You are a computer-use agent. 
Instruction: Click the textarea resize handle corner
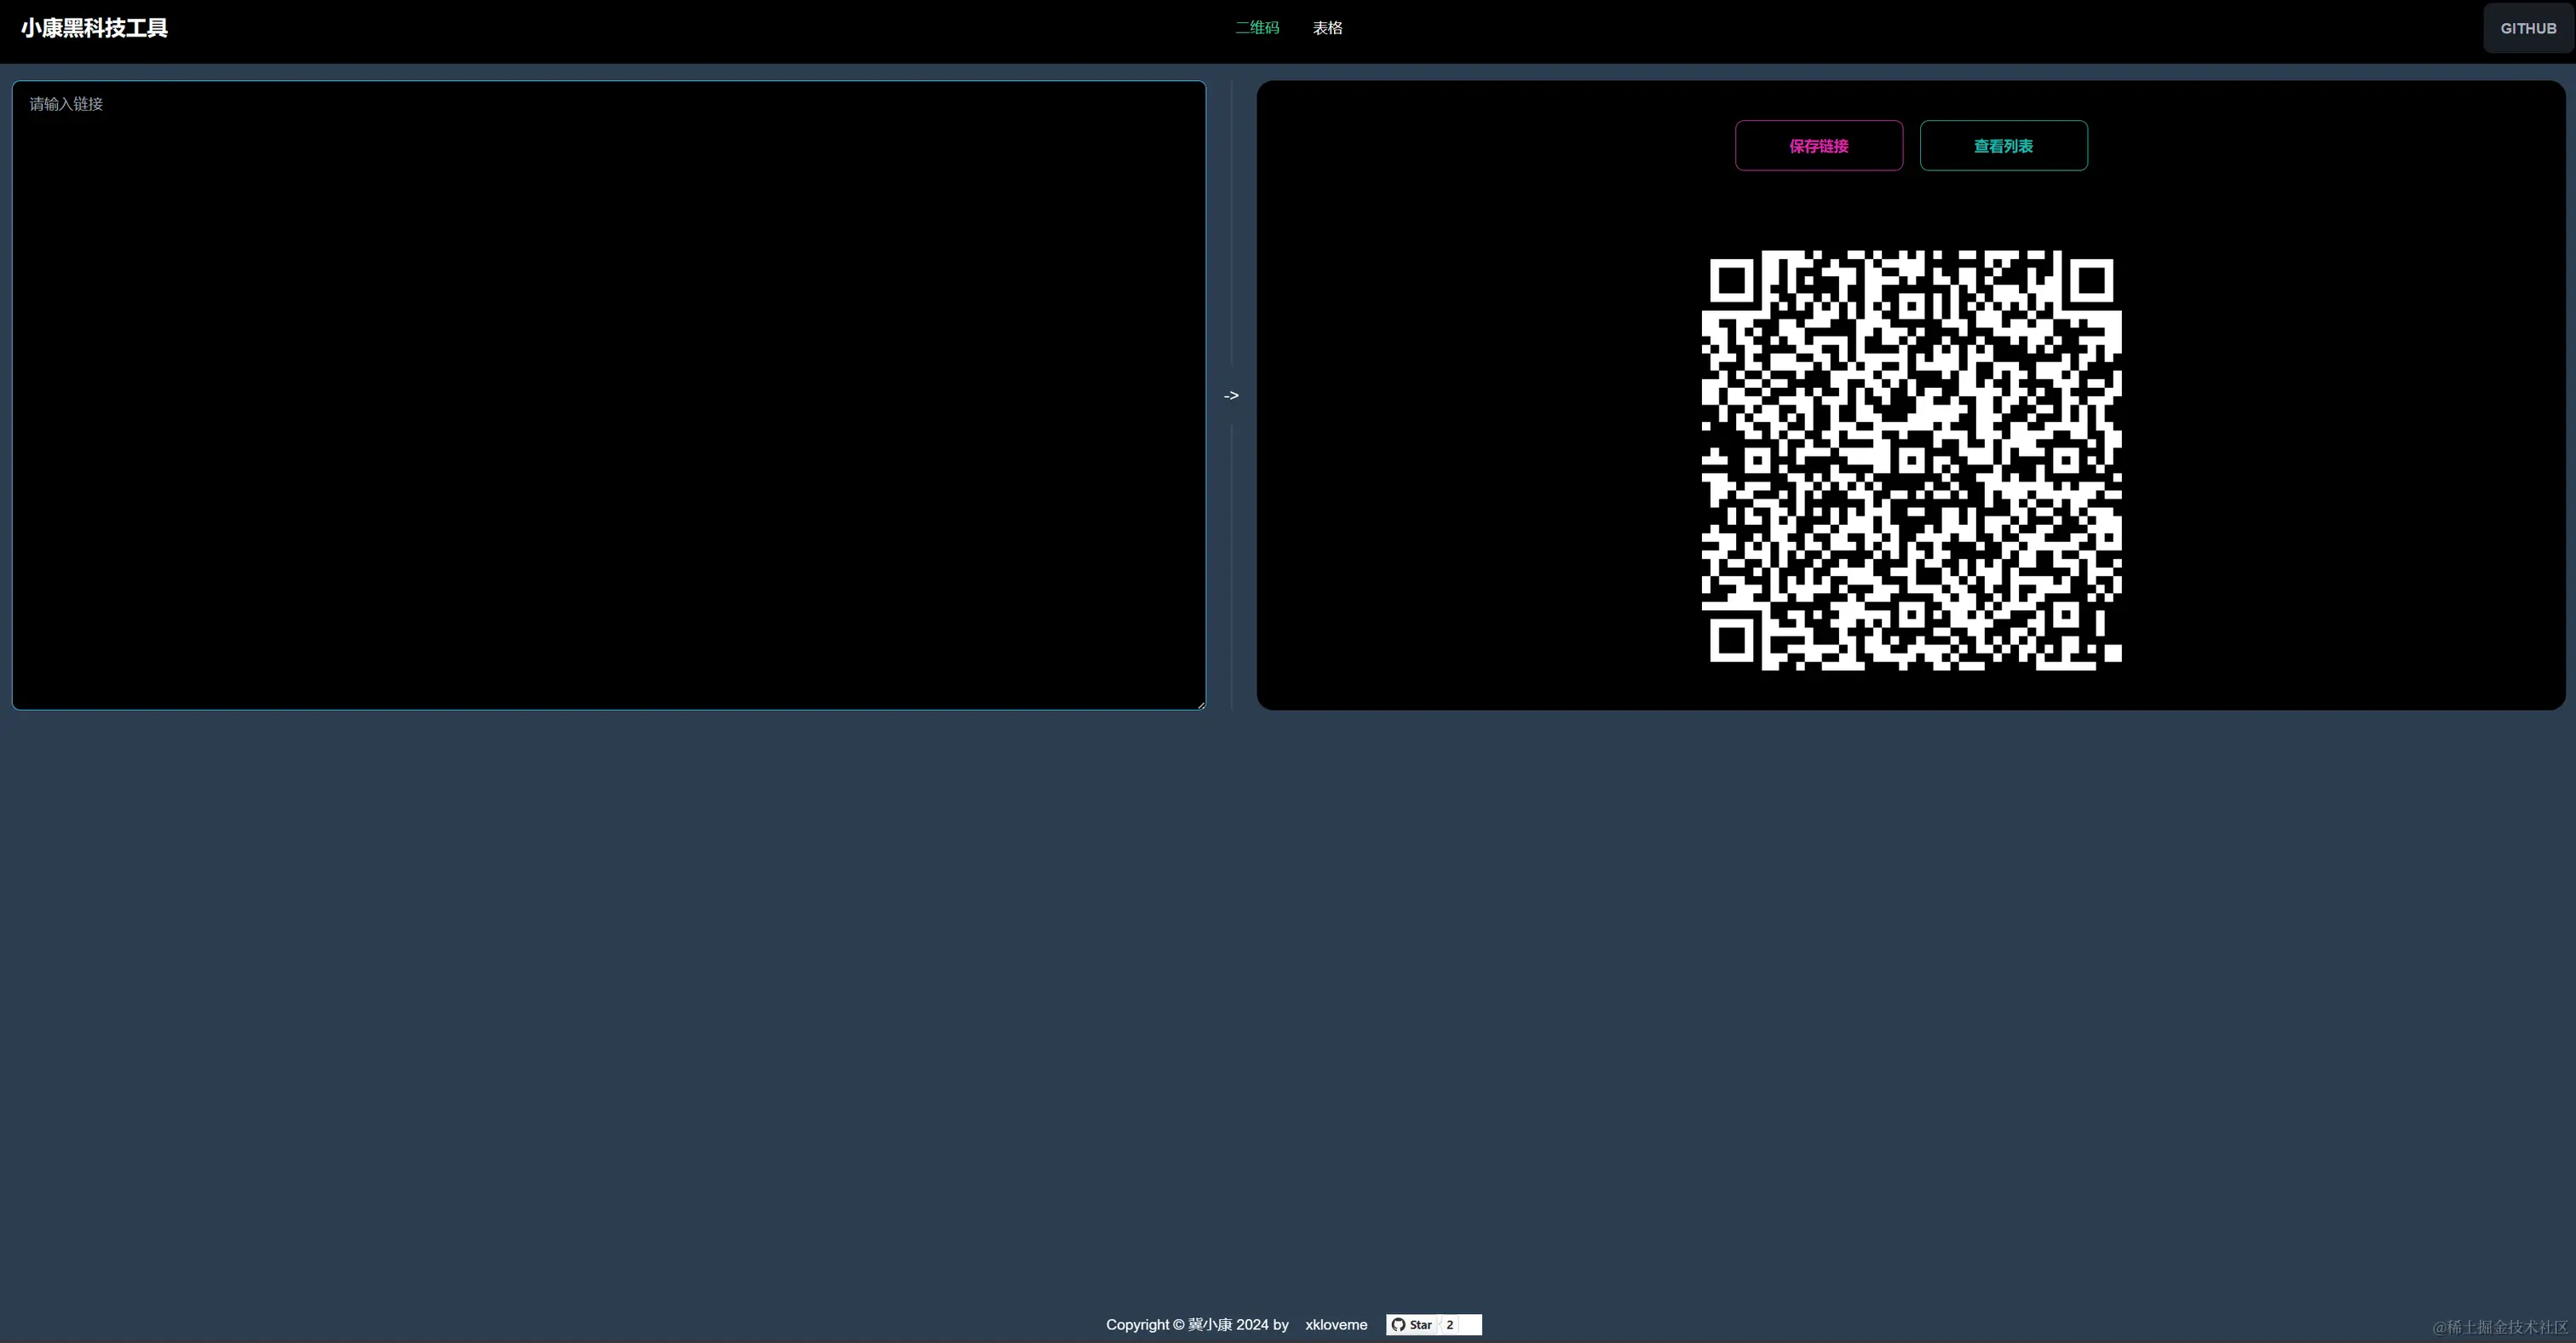[x=1200, y=704]
